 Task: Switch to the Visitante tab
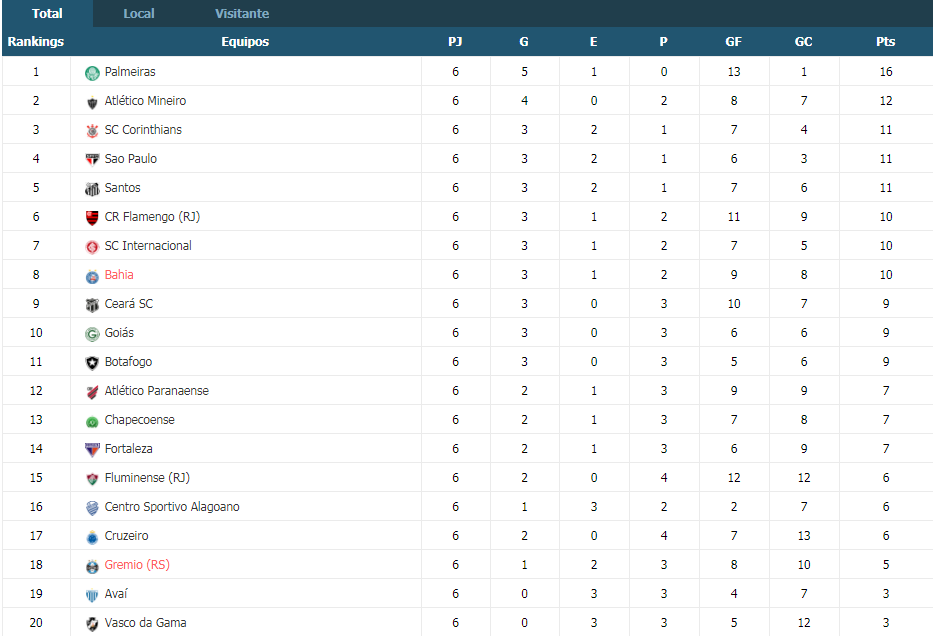(x=242, y=14)
